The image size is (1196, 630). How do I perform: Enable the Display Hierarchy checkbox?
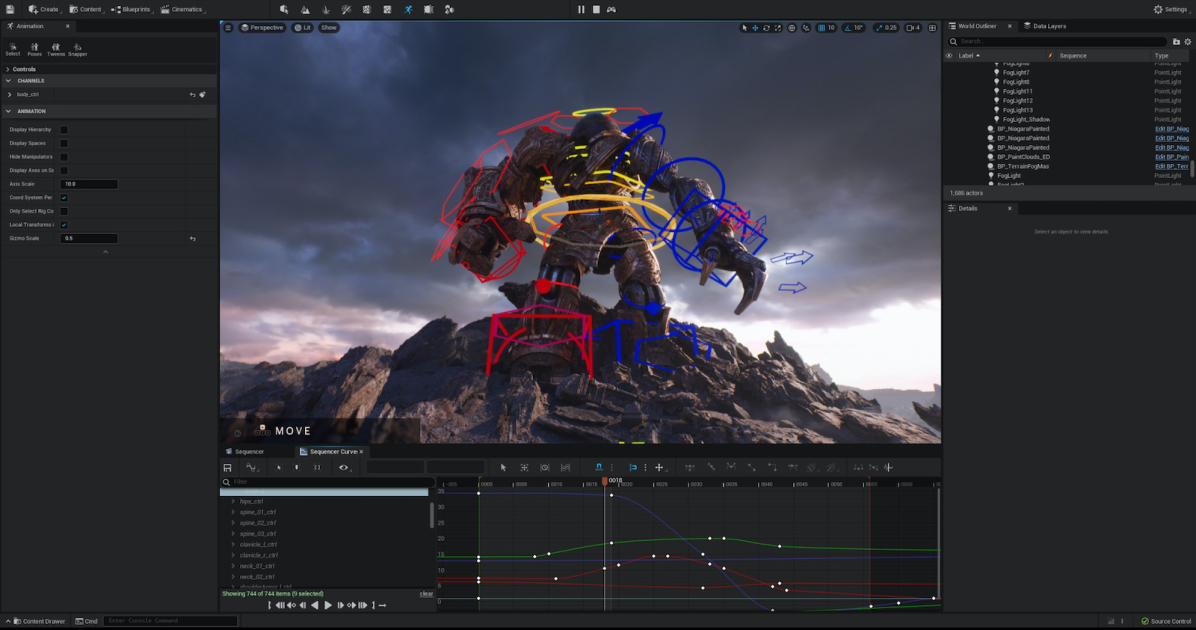[64, 129]
